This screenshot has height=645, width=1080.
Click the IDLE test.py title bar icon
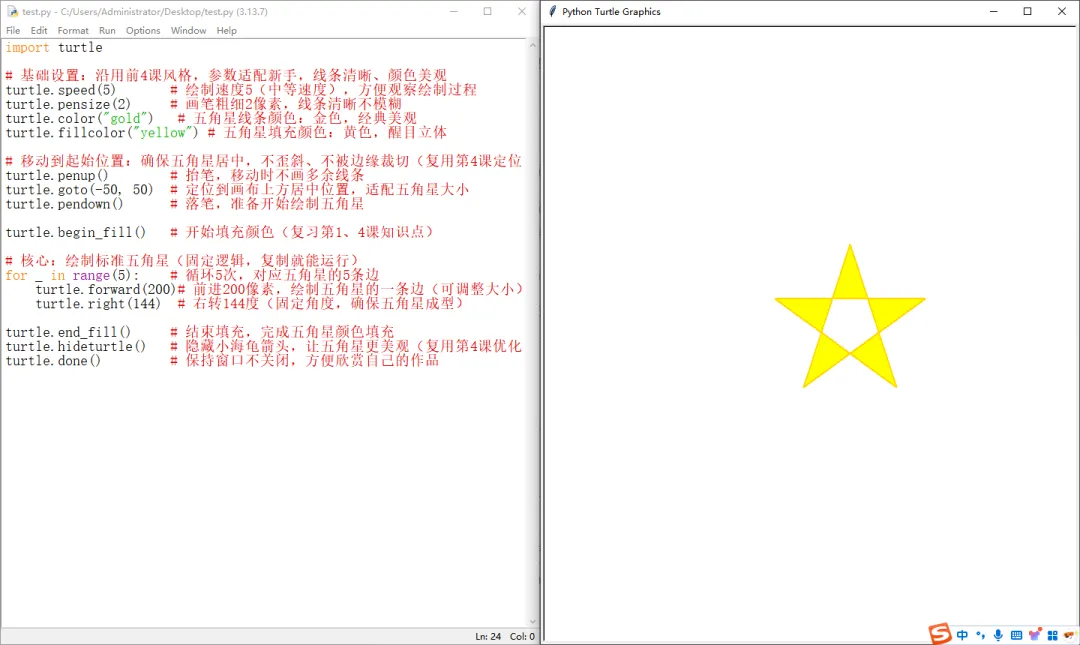12,12
